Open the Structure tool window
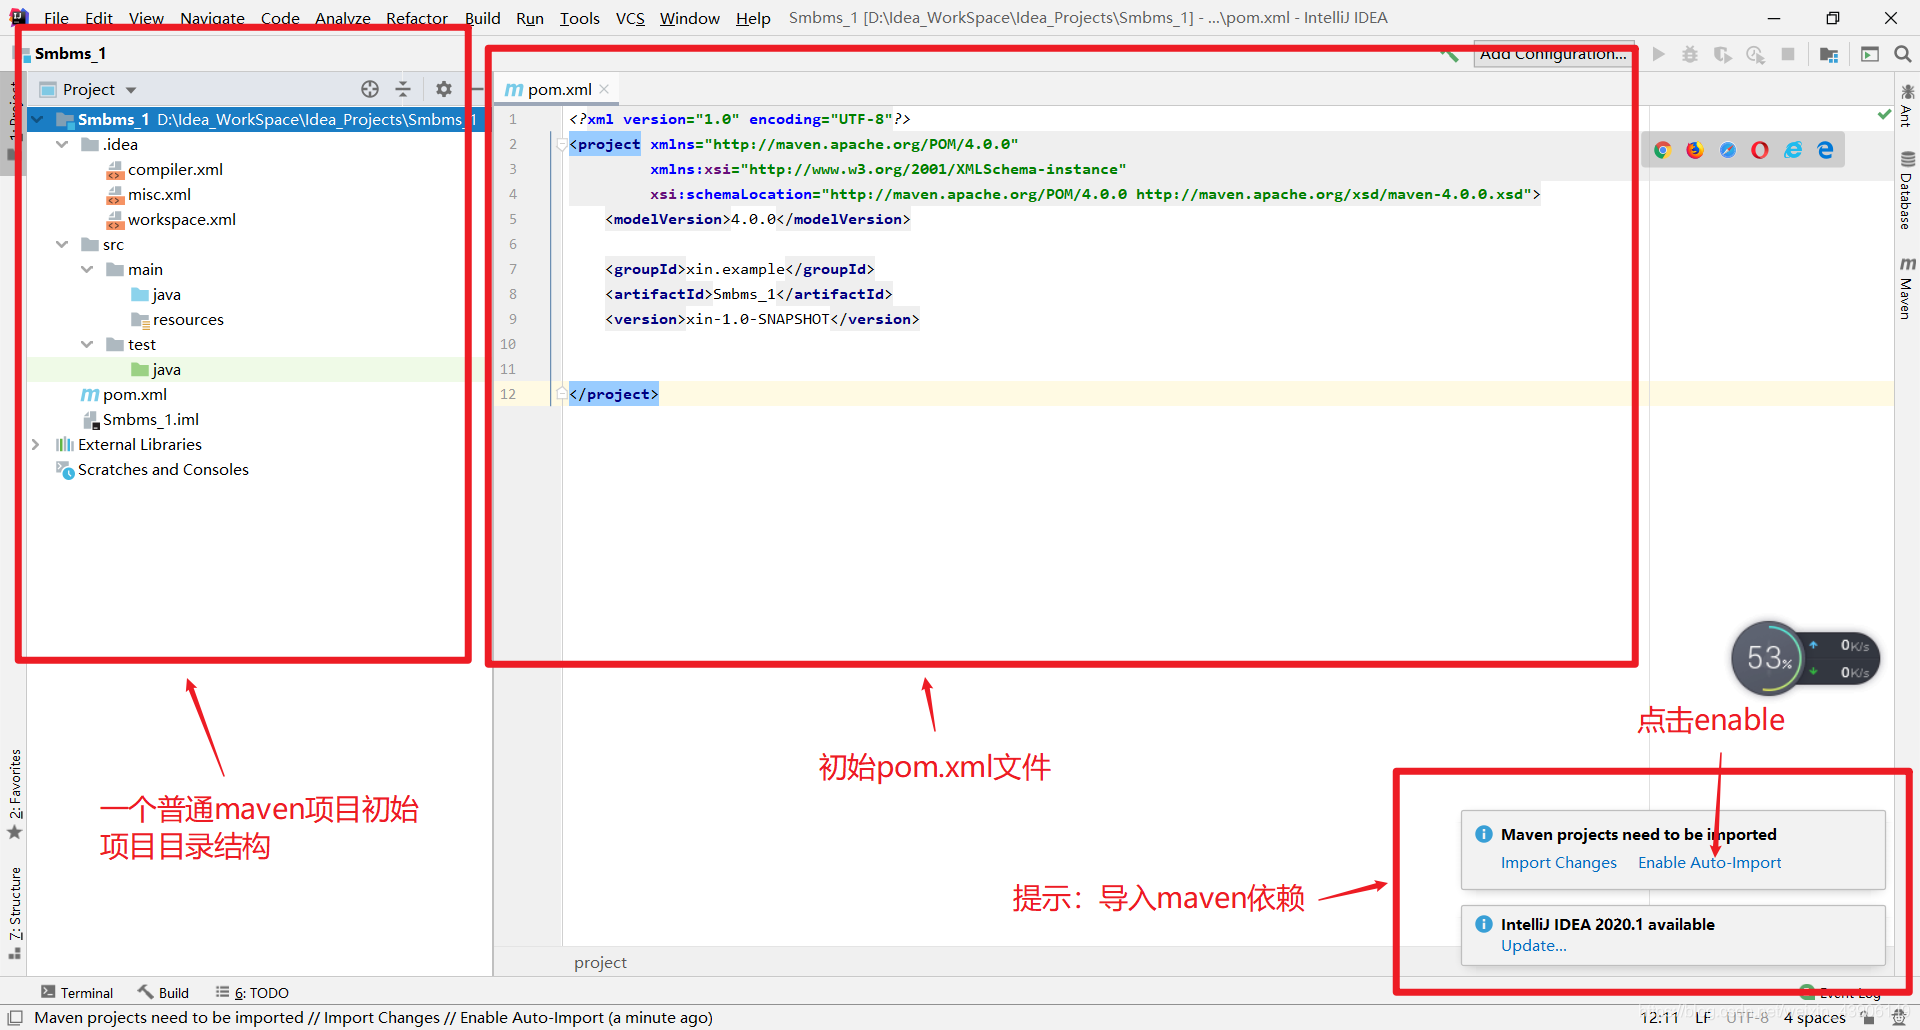This screenshot has width=1920, height=1030. [15, 912]
